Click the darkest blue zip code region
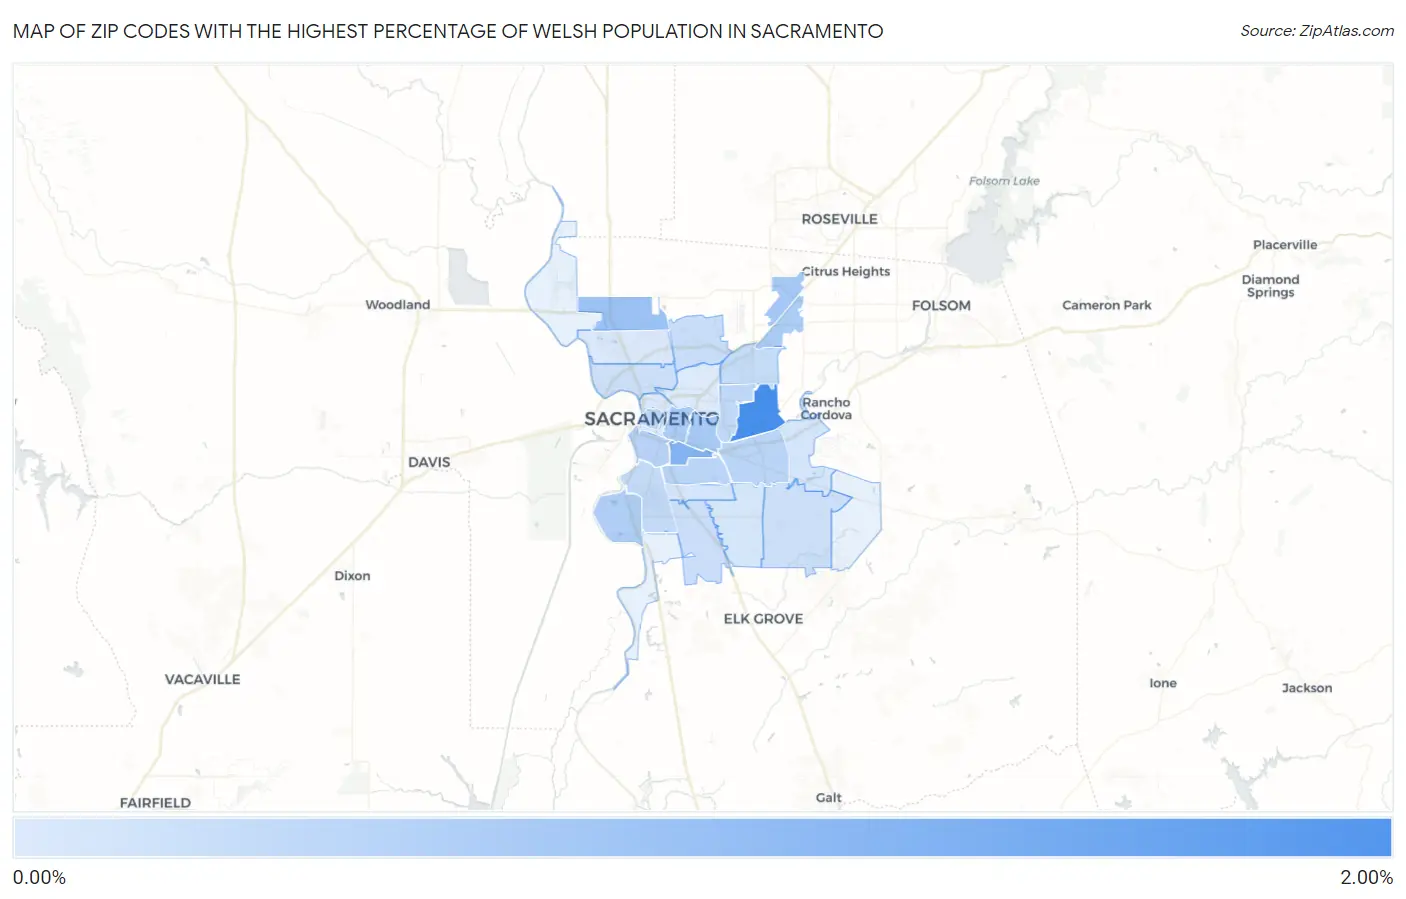This screenshot has width=1406, height=899. click(x=759, y=413)
